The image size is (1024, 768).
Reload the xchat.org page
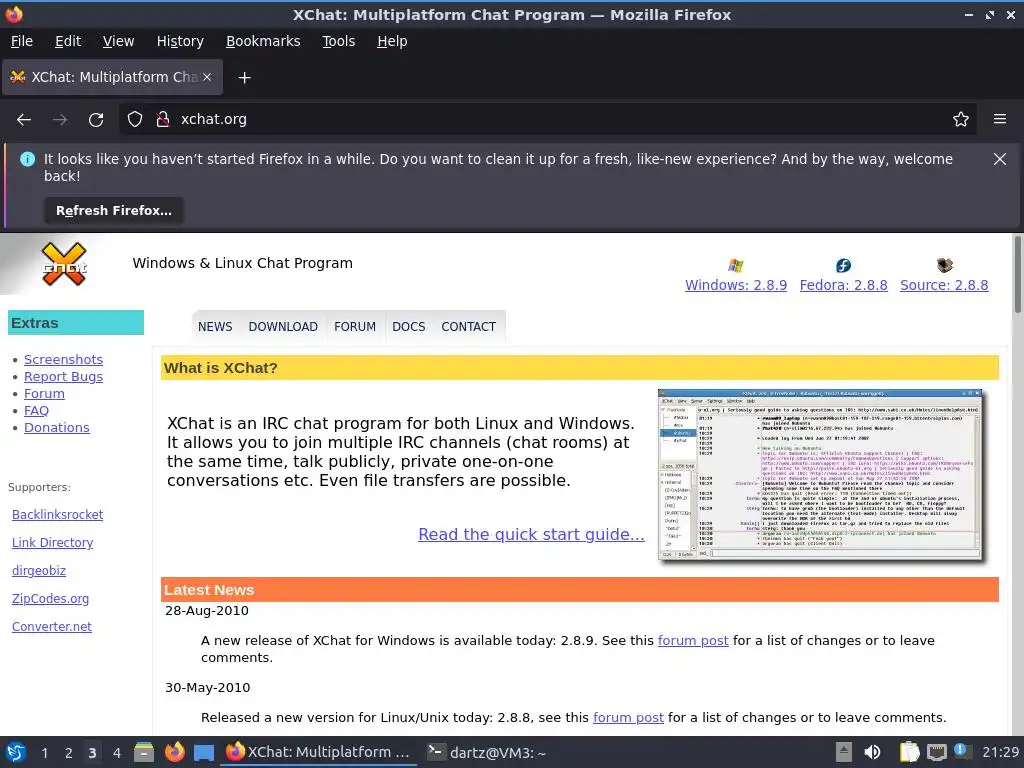click(96, 120)
